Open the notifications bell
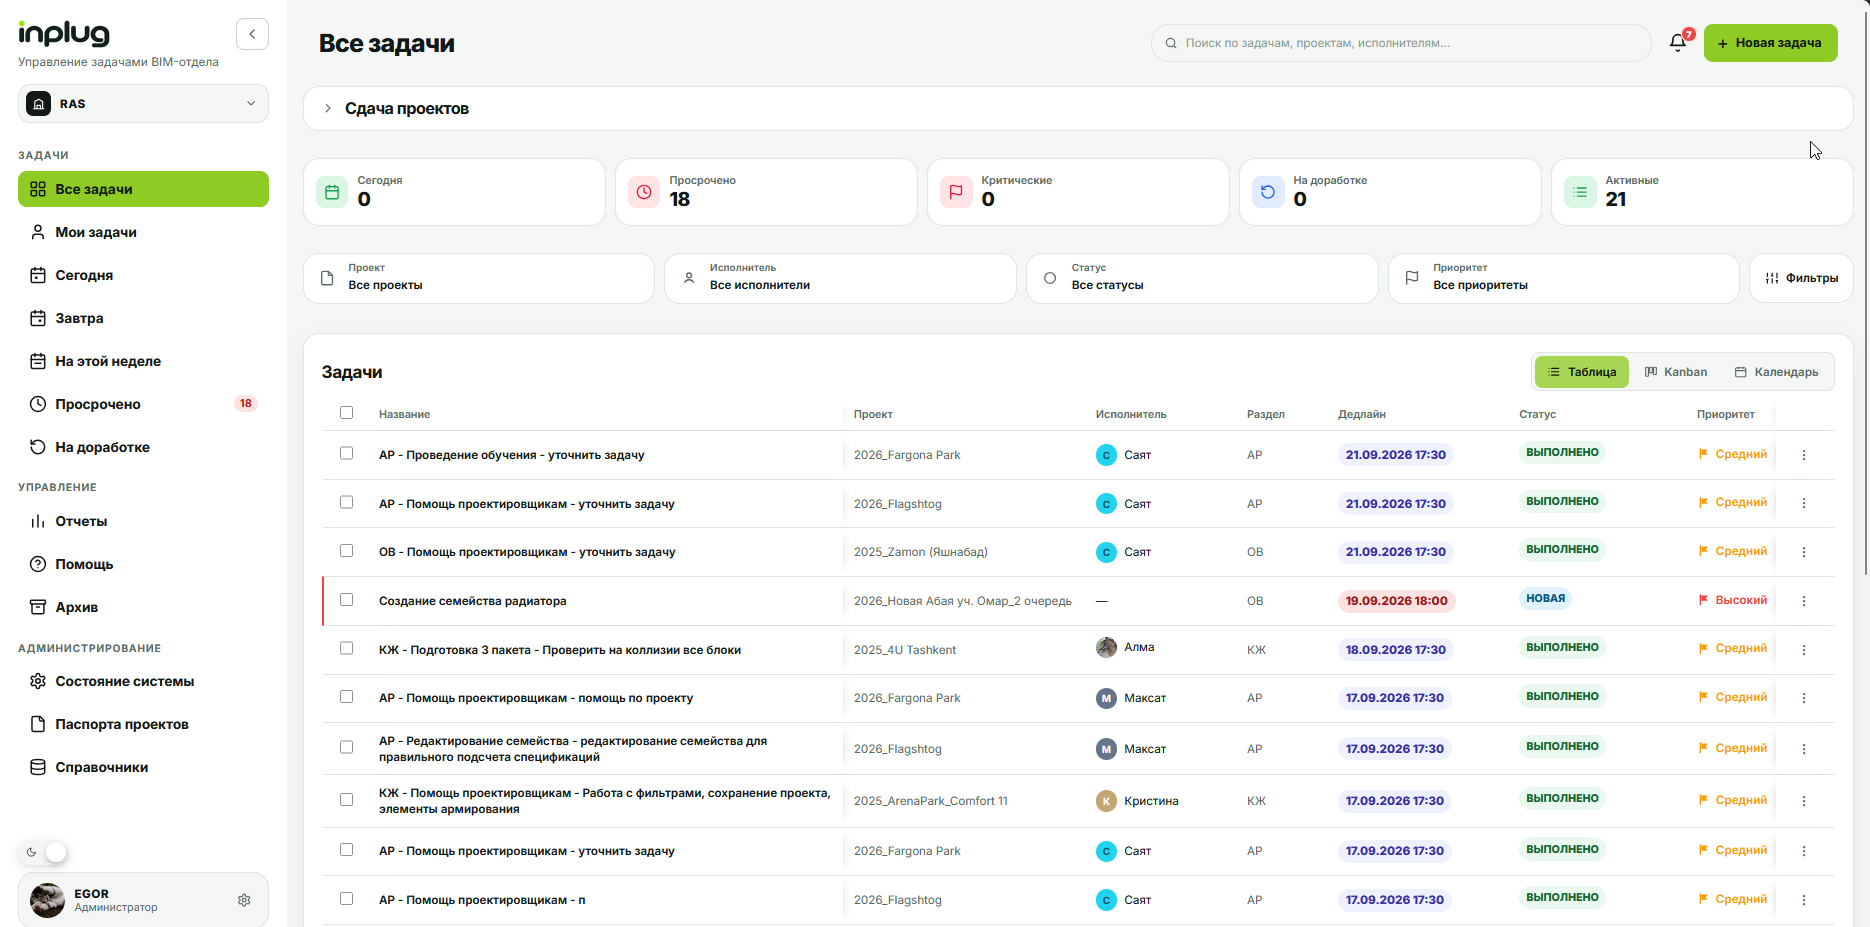The height and width of the screenshot is (927, 1870). (1678, 43)
